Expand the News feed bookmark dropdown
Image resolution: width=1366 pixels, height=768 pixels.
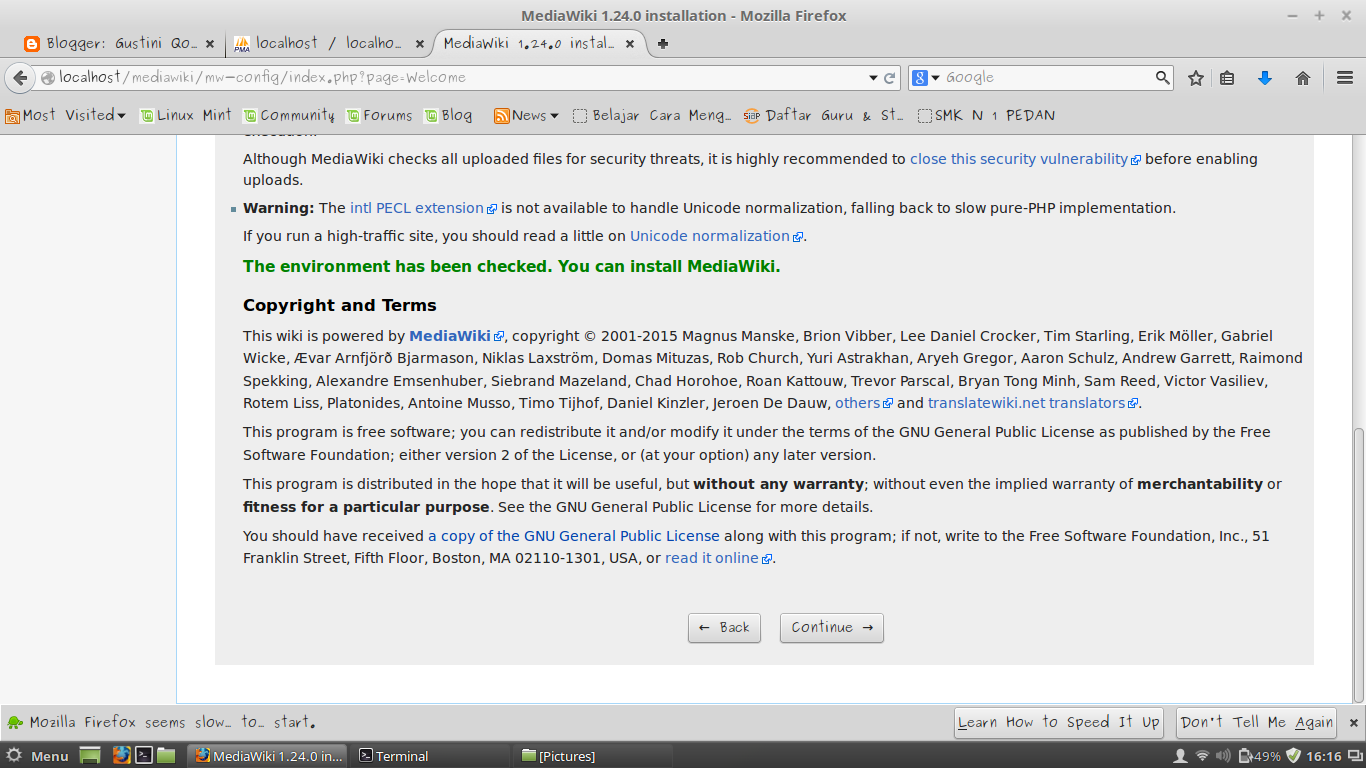tap(526, 115)
